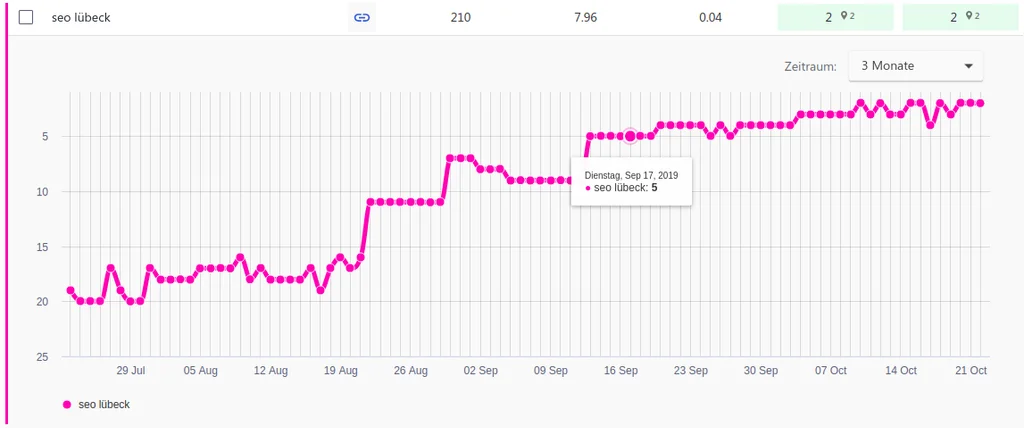
Task: Click the 0.04 value in the row
Action: (x=710, y=18)
